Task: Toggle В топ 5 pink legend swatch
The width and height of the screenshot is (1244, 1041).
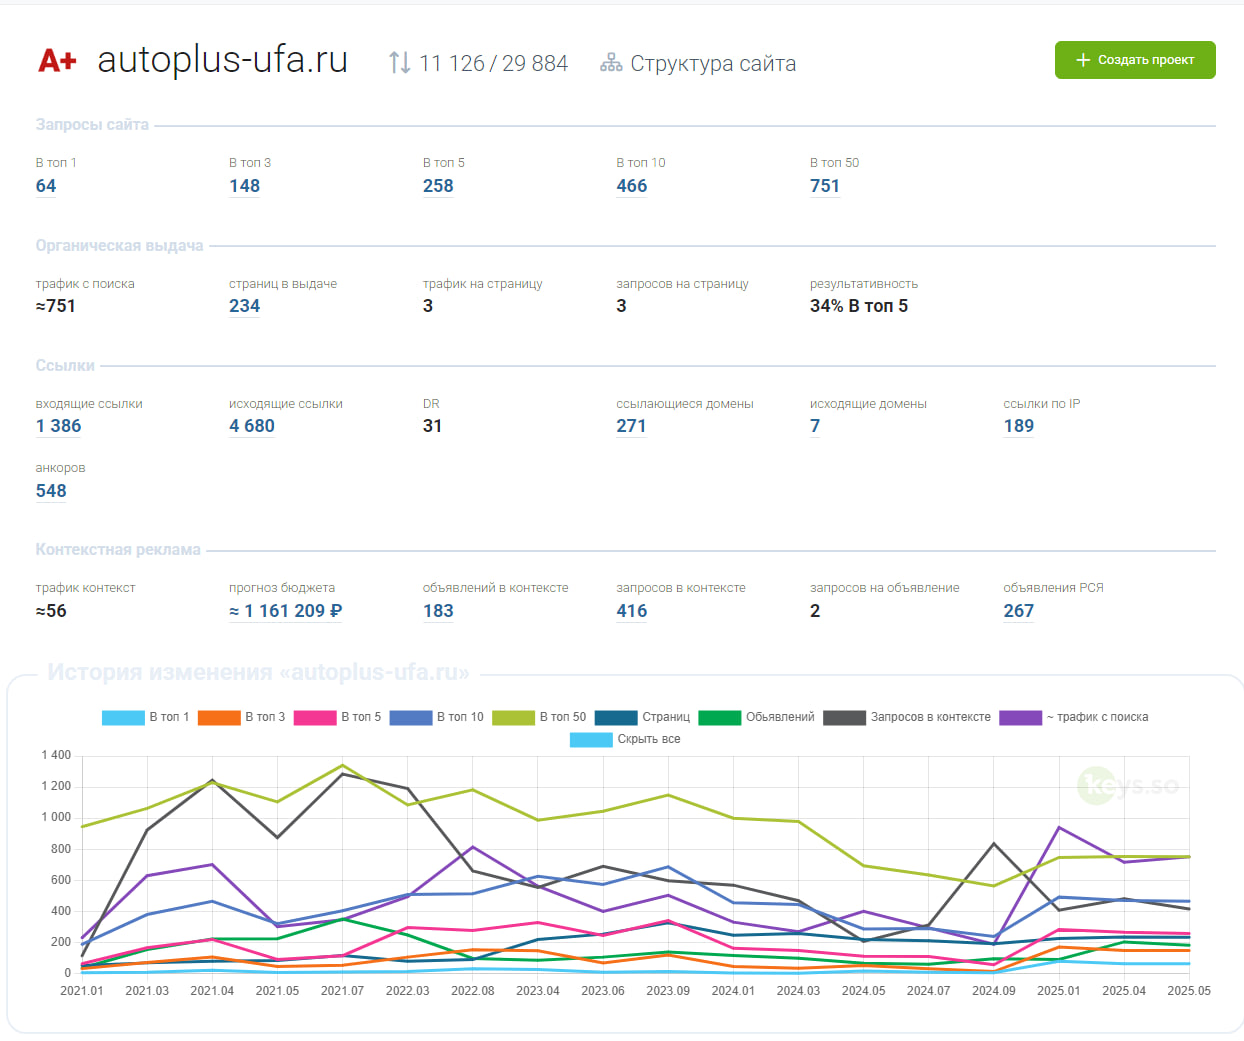Action: [315, 717]
